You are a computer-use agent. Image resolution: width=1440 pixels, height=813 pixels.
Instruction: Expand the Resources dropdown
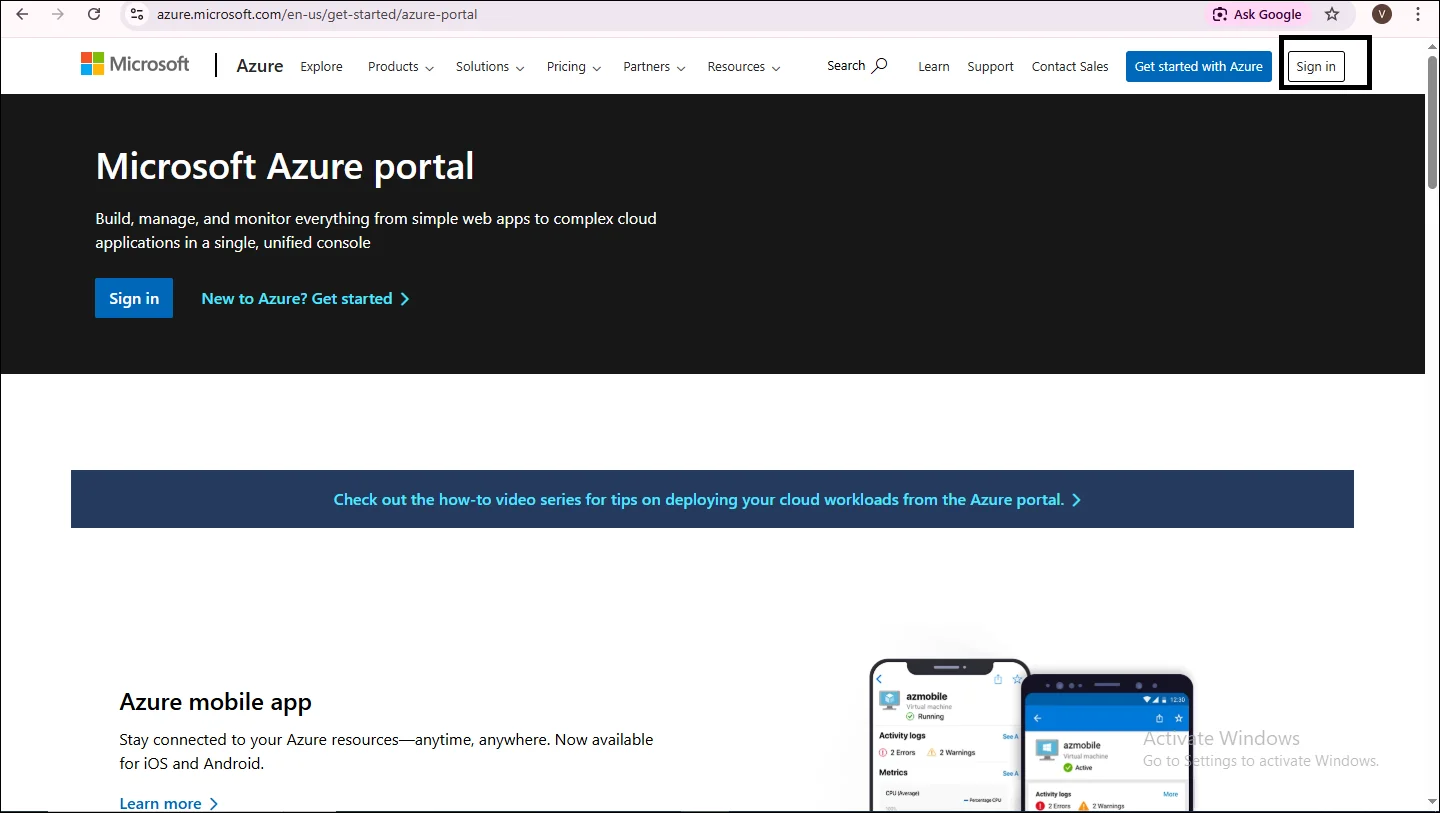[744, 67]
